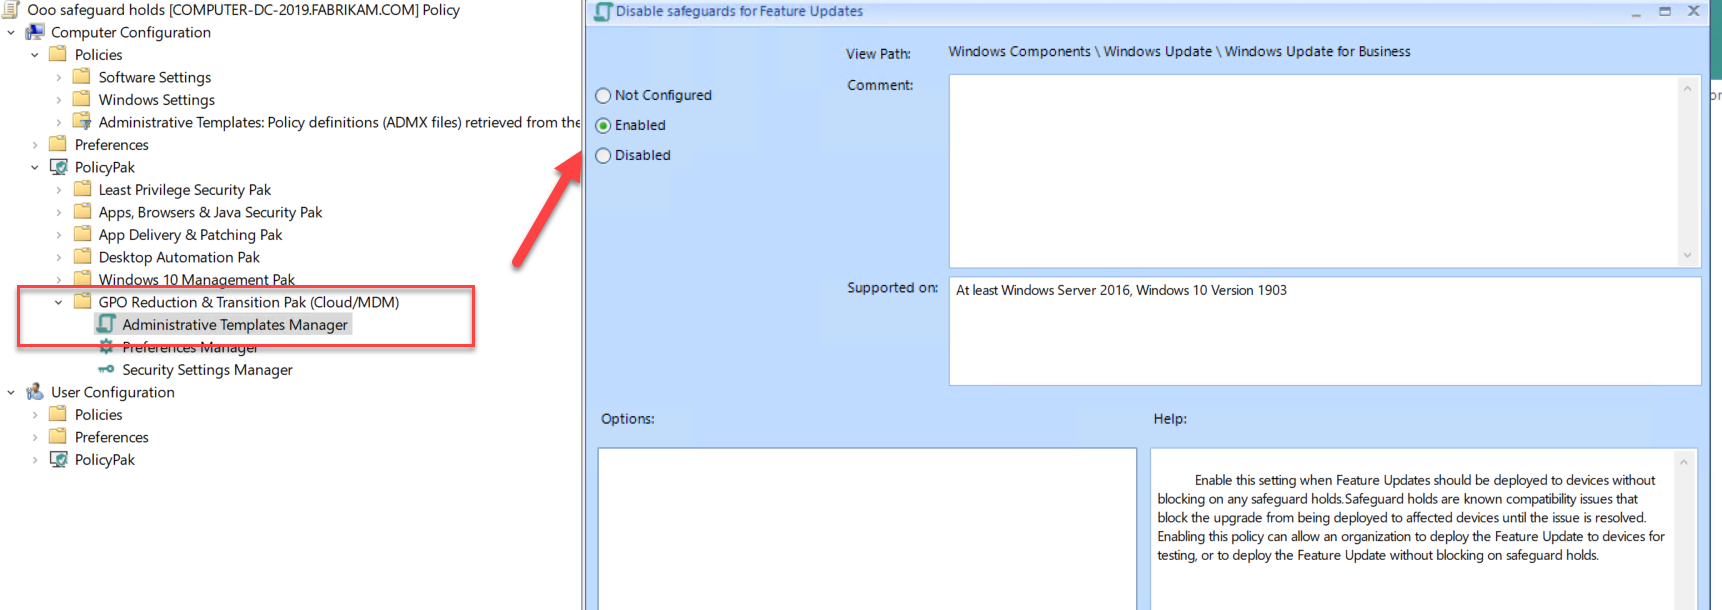Collapse the Computer Configuration node
The height and width of the screenshot is (610, 1722).
click(11, 32)
